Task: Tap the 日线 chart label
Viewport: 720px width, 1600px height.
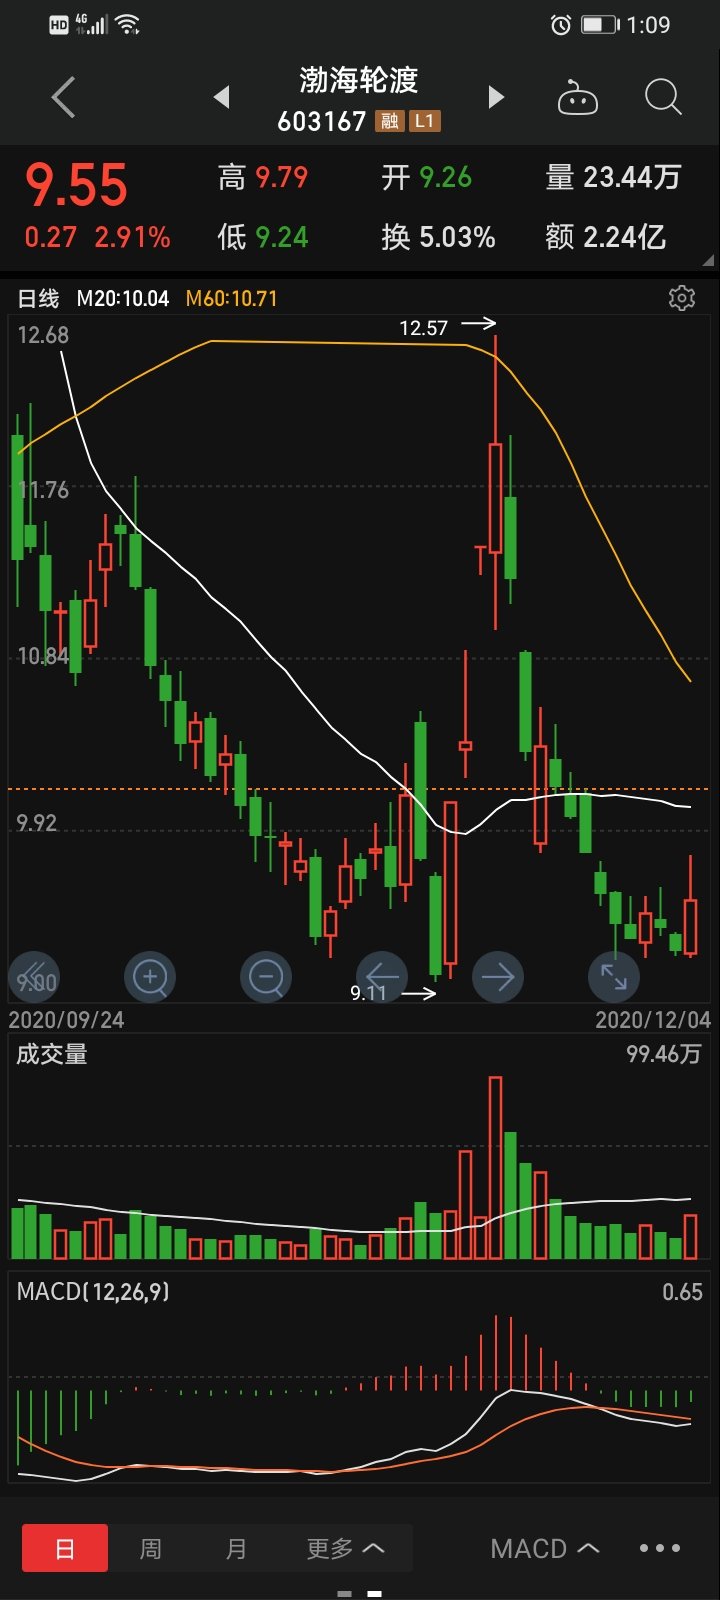Action: pos(39,298)
